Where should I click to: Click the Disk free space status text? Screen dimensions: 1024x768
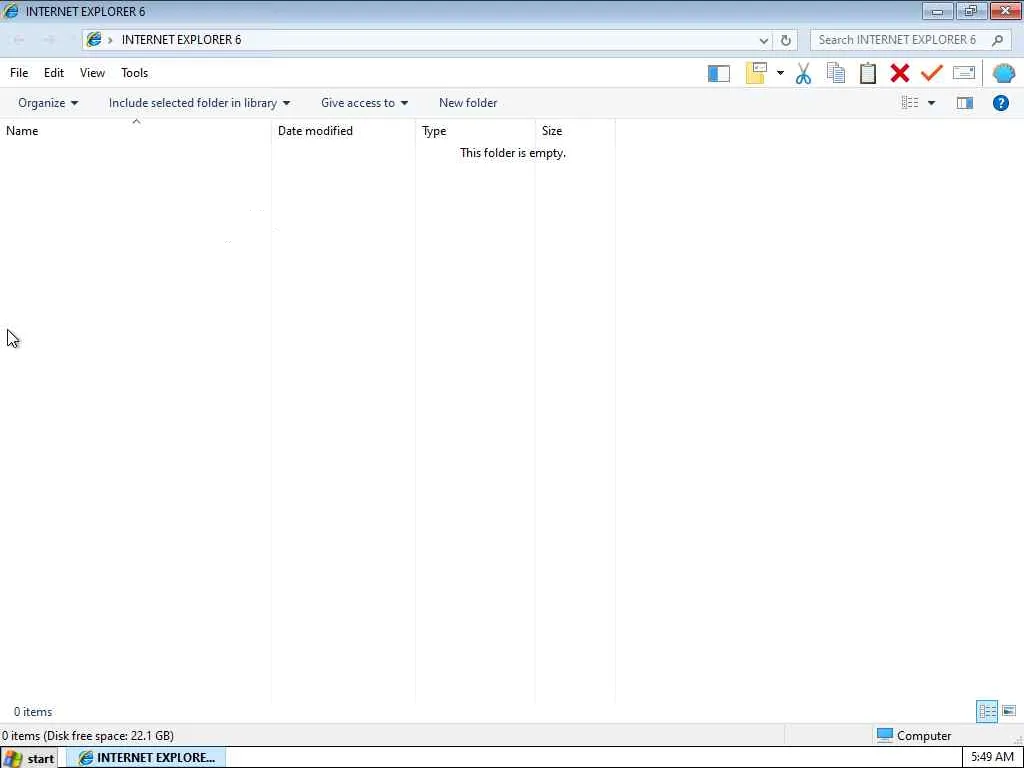click(x=88, y=736)
